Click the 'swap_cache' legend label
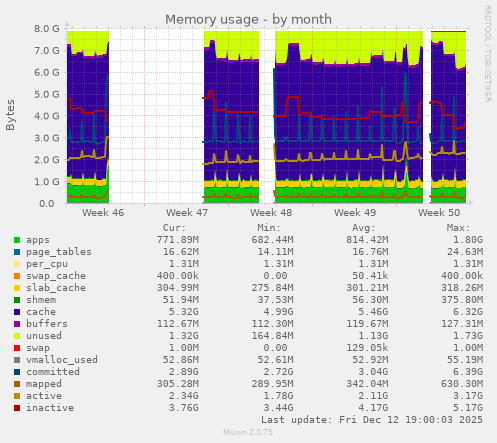Screen dimensions: 497x443 tap(56, 276)
